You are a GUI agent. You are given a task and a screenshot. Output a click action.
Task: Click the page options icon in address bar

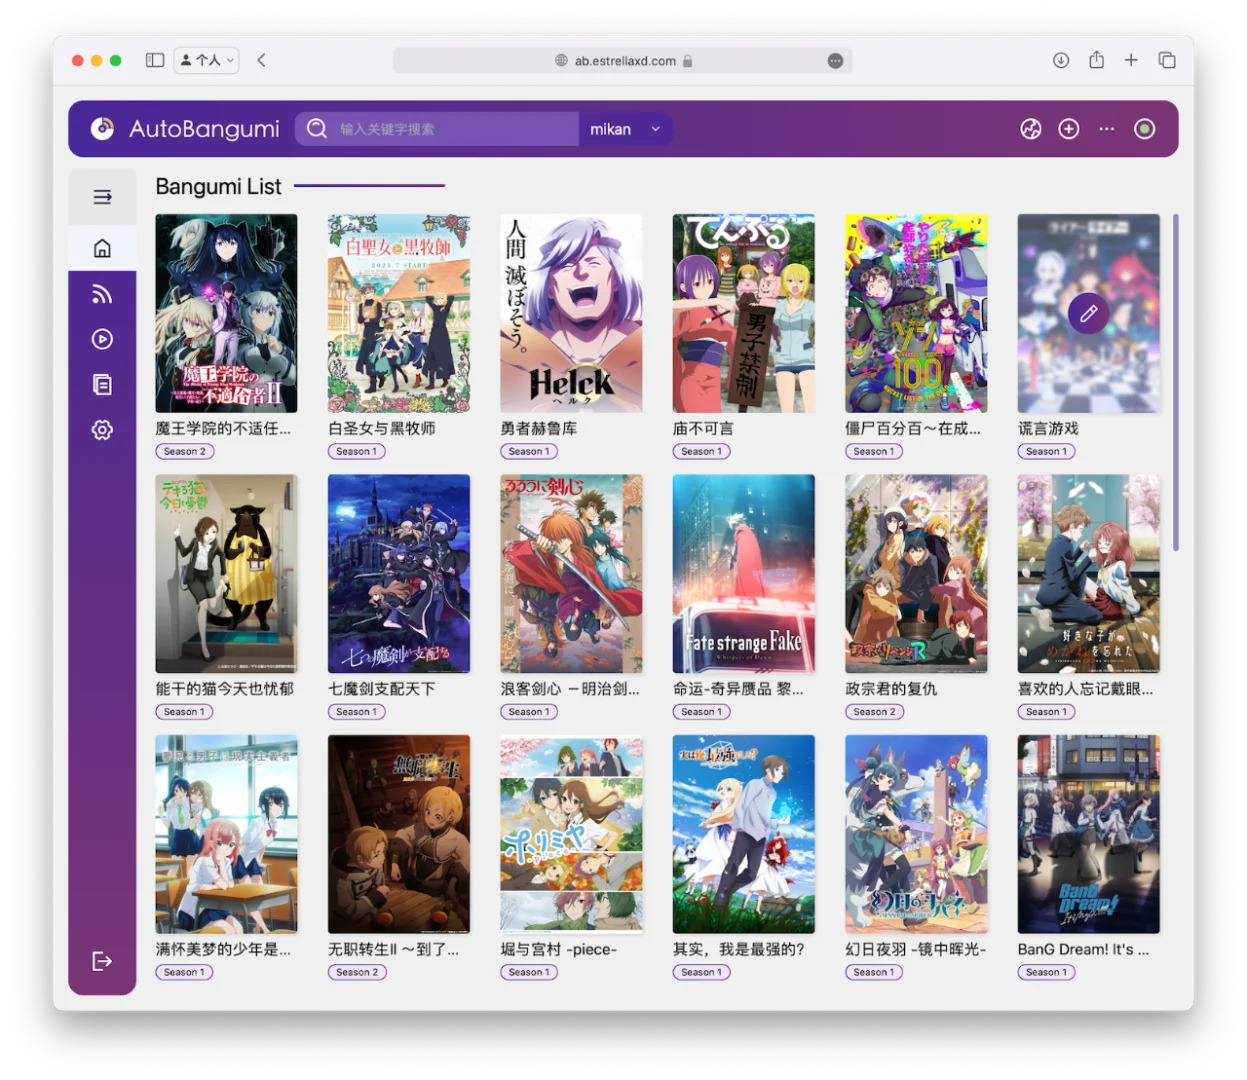(x=836, y=61)
